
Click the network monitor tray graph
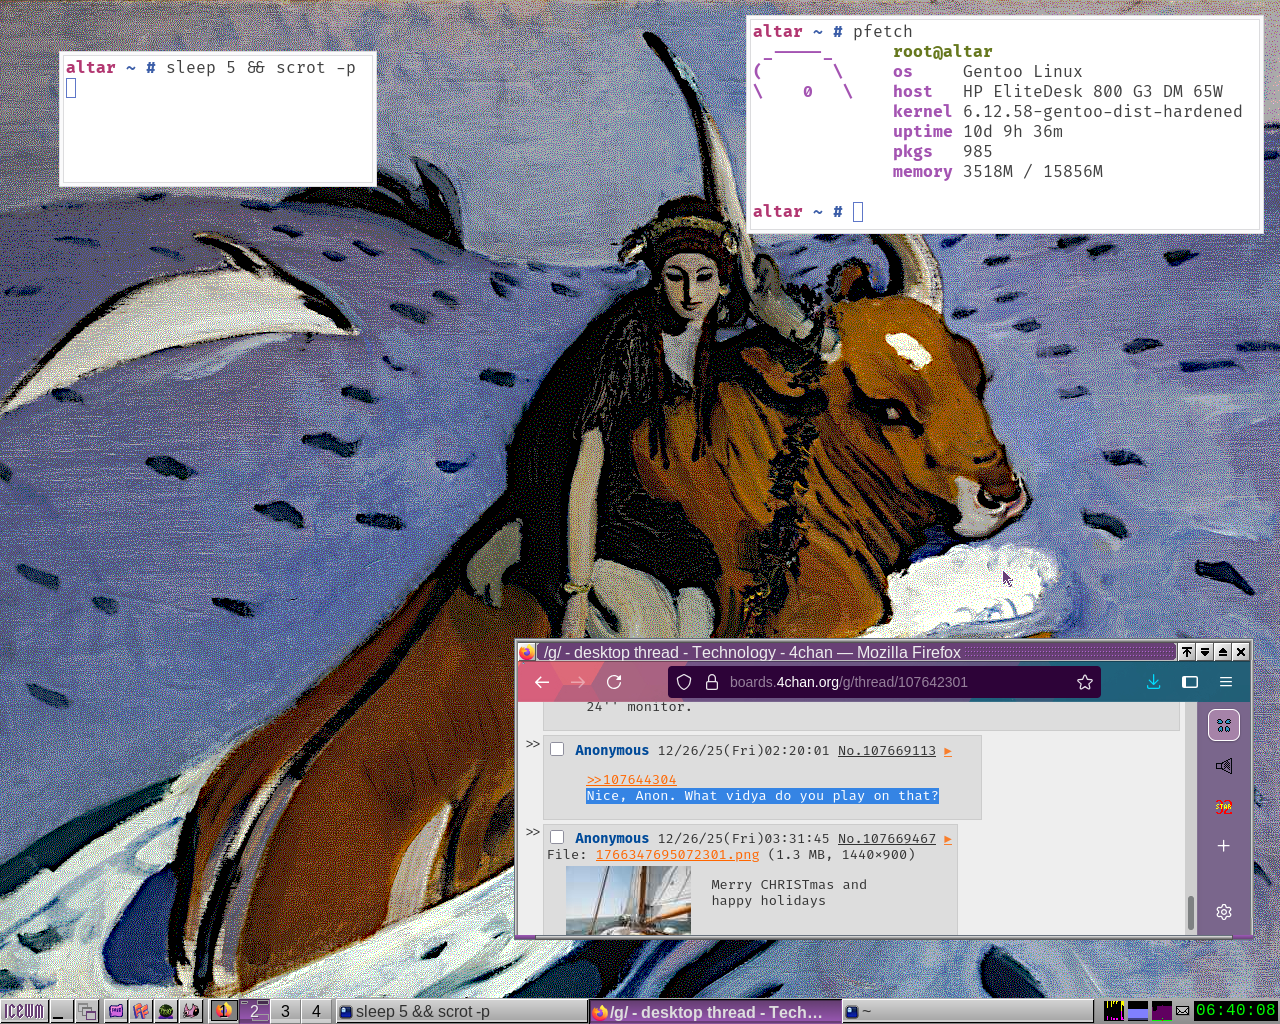point(1162,1011)
